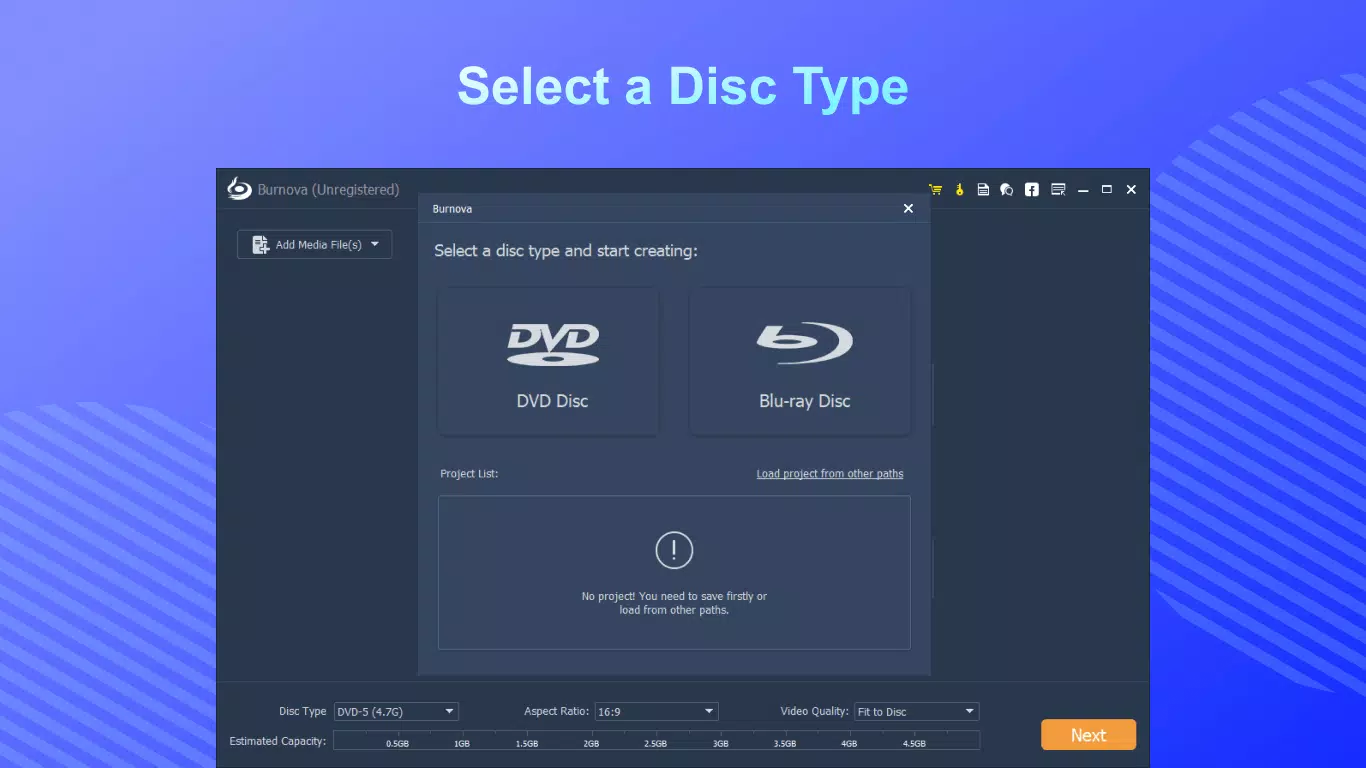
Task: Open the Disc Type dropdown
Action: coord(395,712)
